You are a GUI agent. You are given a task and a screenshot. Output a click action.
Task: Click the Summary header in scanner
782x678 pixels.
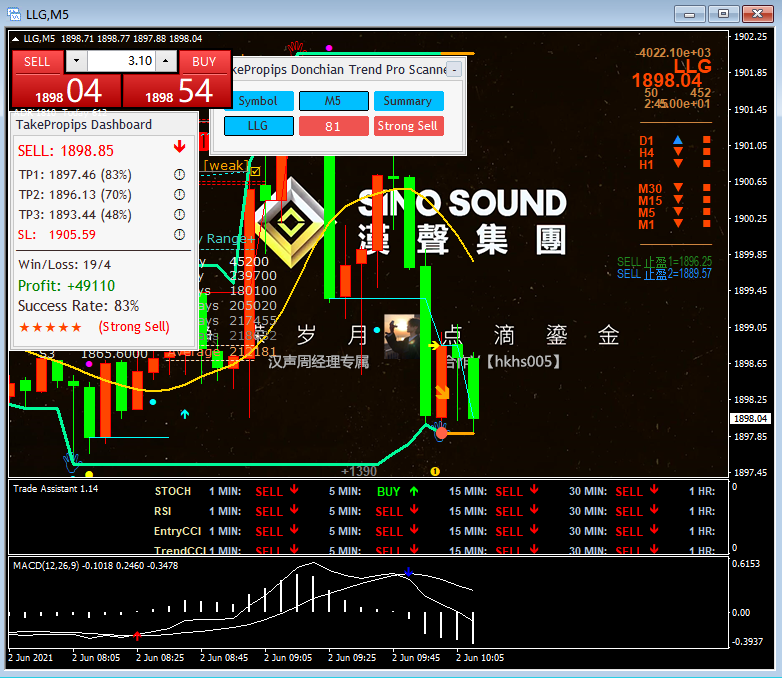tap(408, 101)
